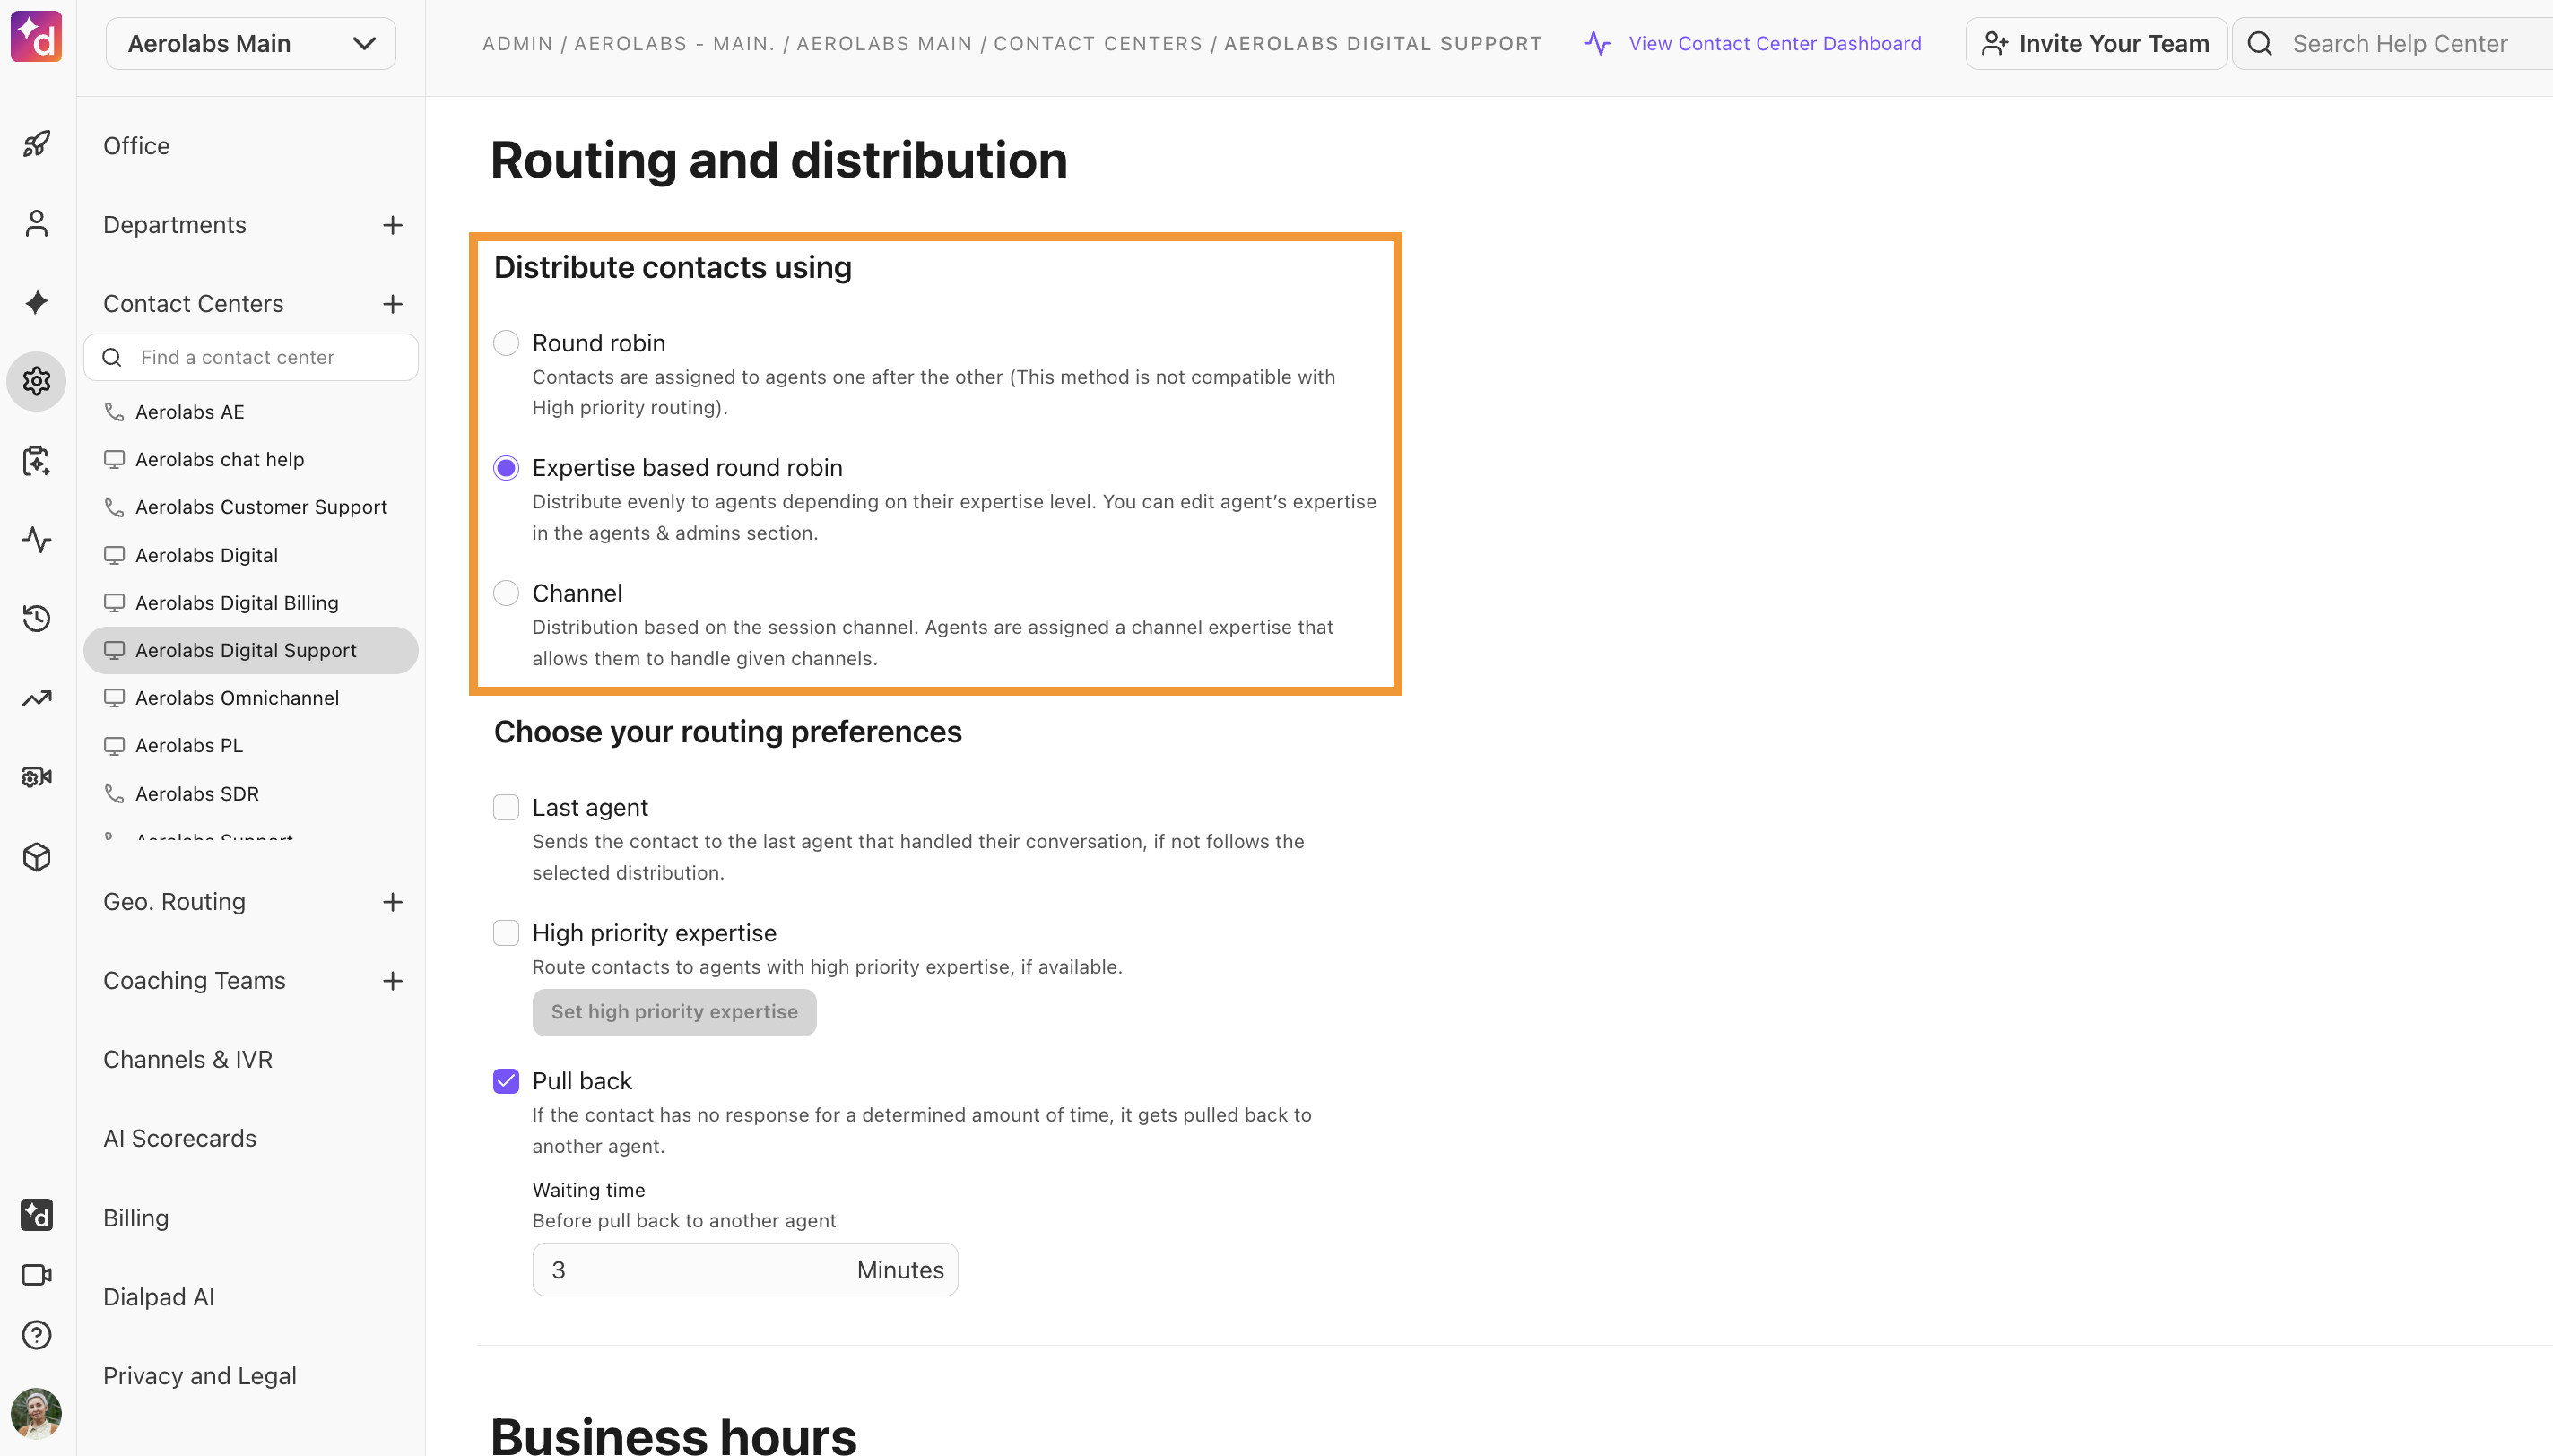Screen dimensions: 2553x1456
Task: Open the Aerolabs Main office dropdown
Action: point(251,44)
